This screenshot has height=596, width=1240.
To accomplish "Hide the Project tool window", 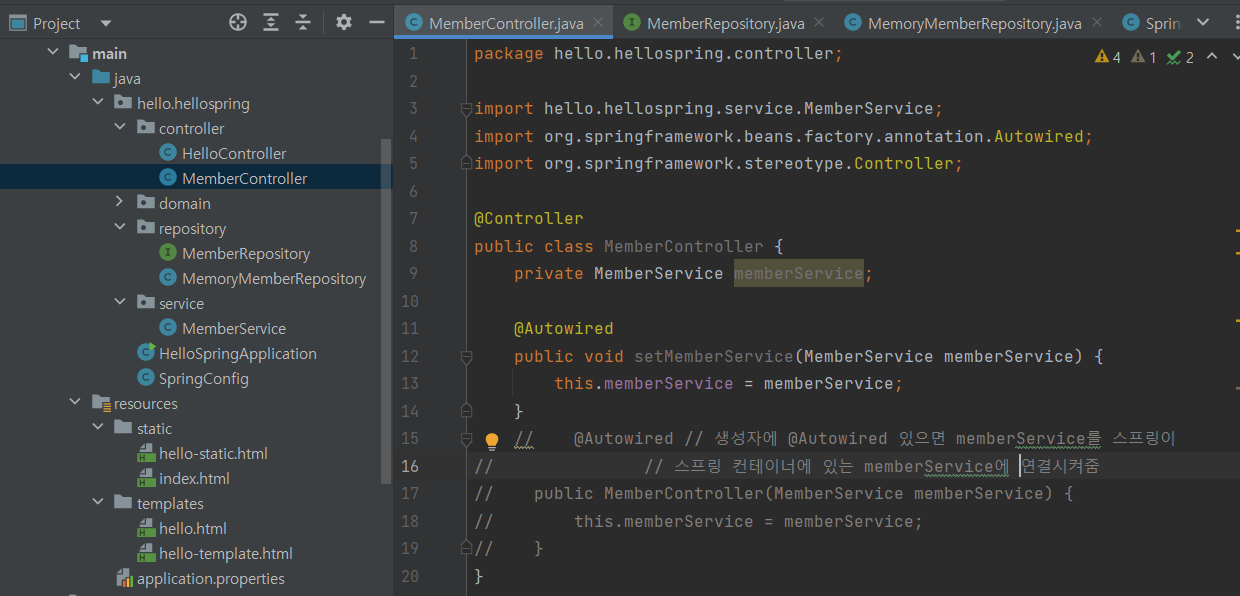I will pos(376,22).
